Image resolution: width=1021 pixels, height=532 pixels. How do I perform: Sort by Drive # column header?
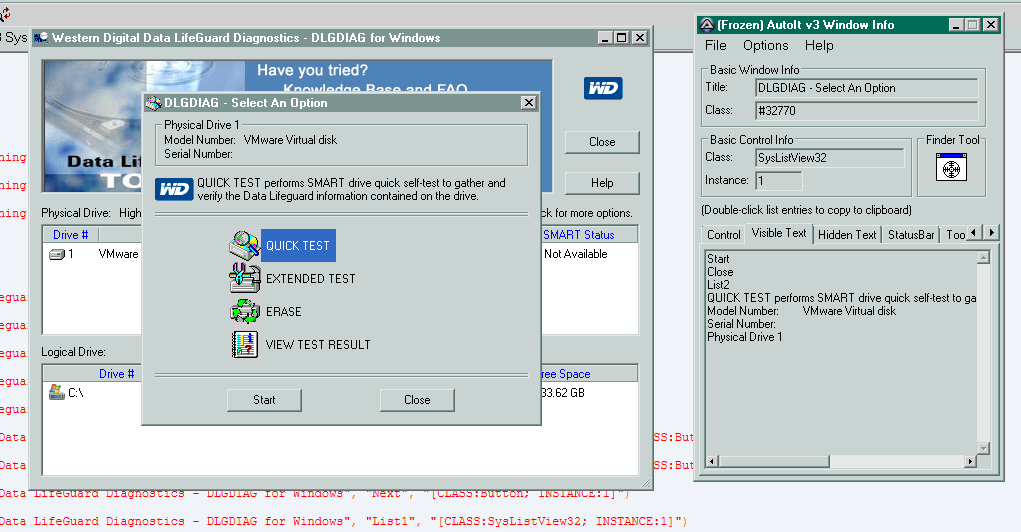tap(71, 235)
